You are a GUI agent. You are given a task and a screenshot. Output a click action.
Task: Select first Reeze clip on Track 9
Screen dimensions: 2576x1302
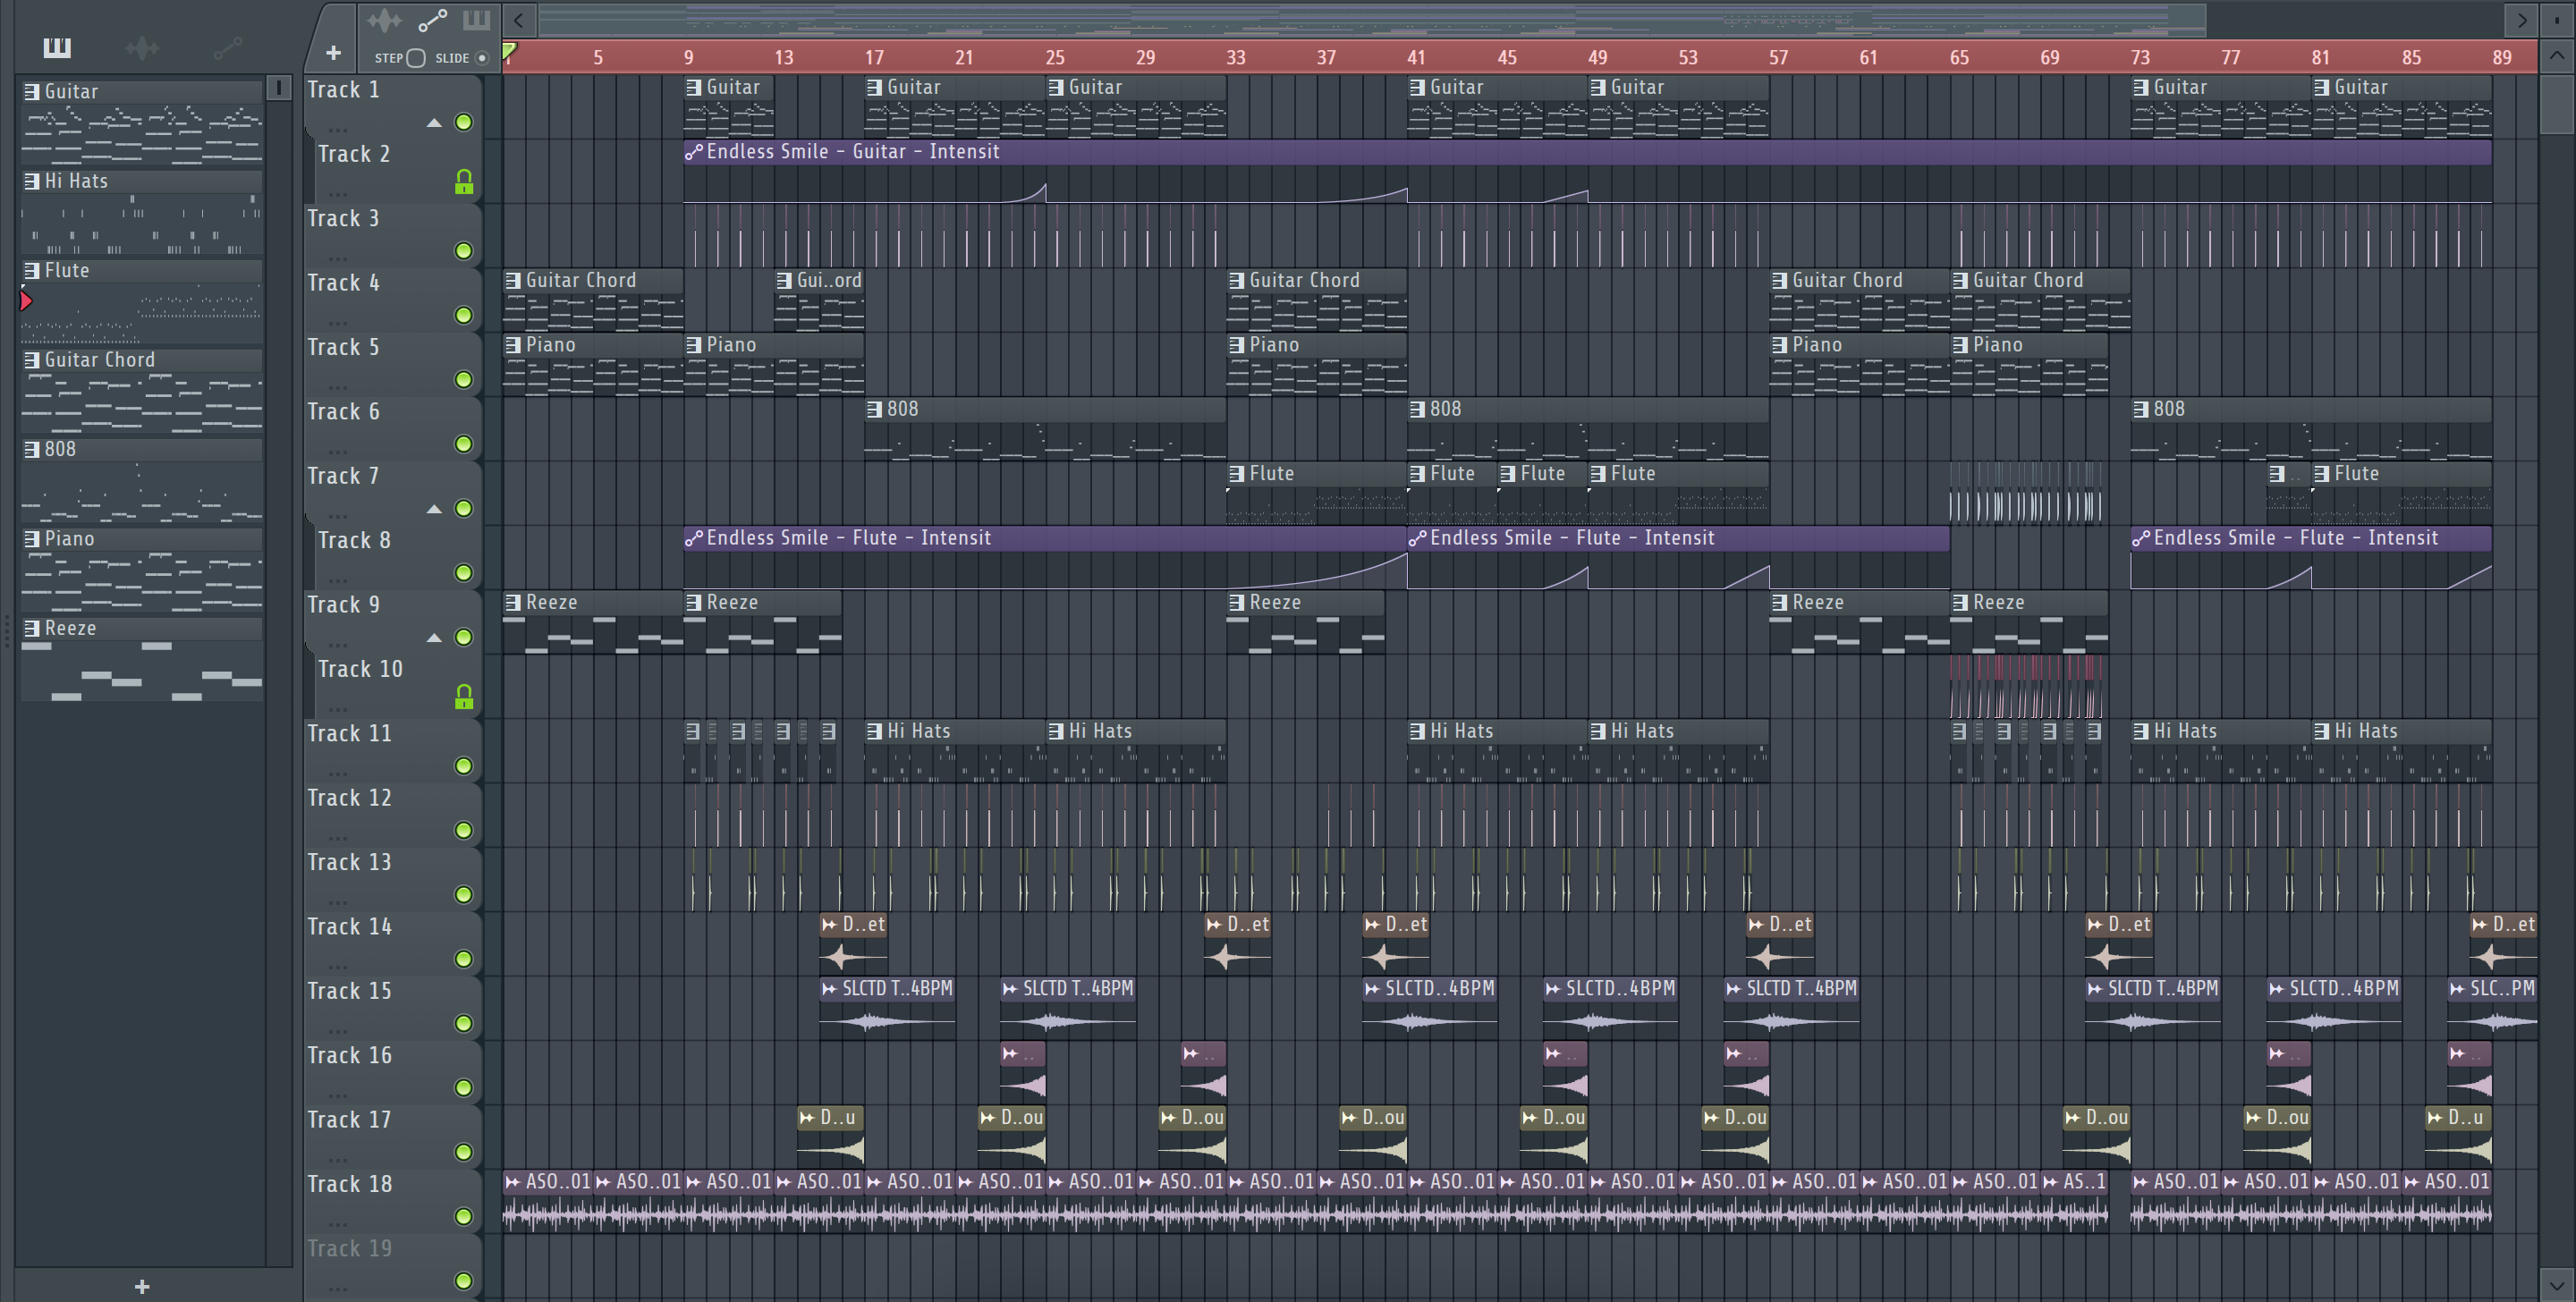pyautogui.click(x=593, y=624)
